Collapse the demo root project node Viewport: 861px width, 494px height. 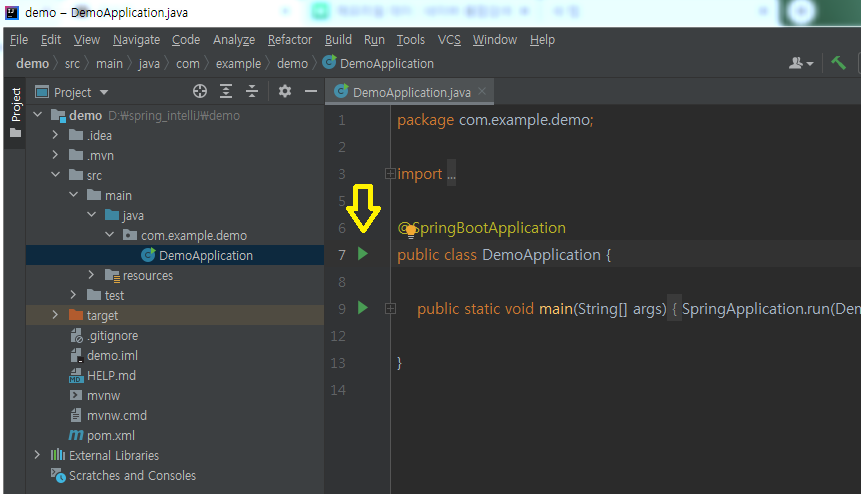(x=37, y=115)
